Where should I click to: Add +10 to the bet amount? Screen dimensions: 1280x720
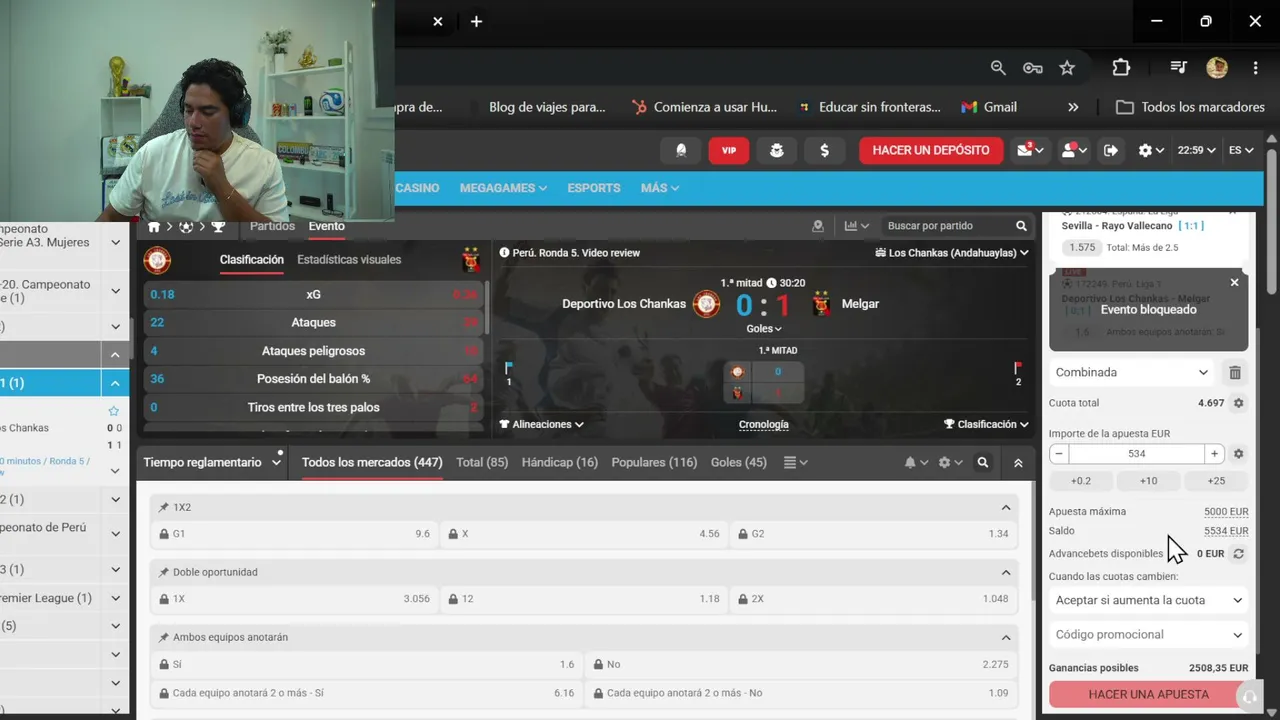[x=1148, y=481]
